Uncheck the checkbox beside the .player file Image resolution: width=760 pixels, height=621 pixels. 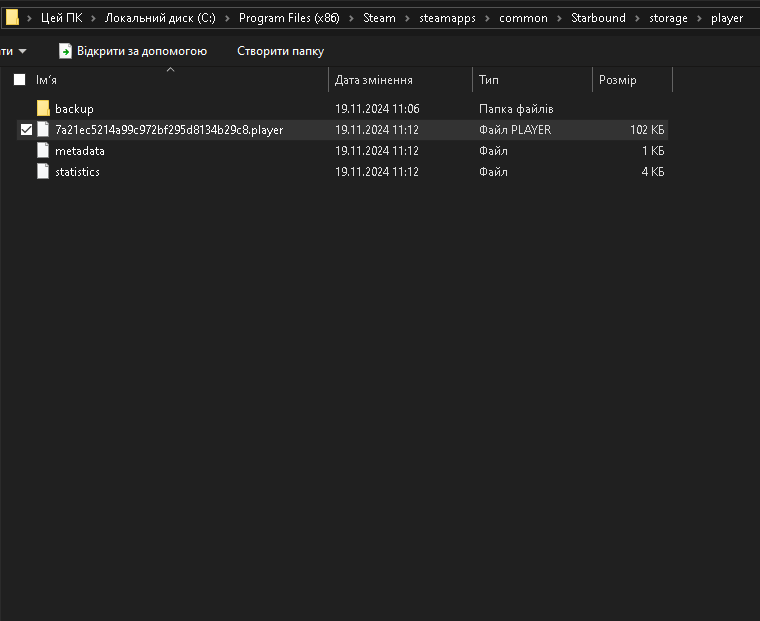click(x=26, y=130)
